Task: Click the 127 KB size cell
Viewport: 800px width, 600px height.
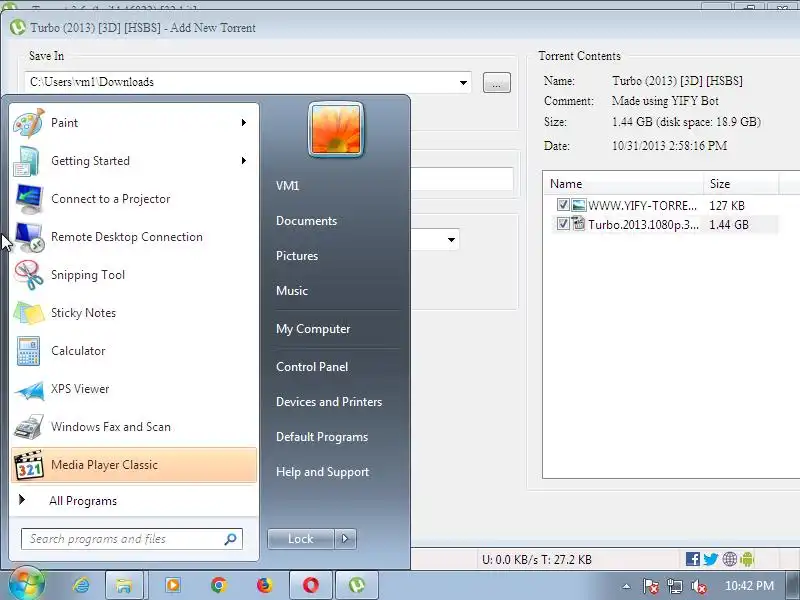Action: (727, 206)
